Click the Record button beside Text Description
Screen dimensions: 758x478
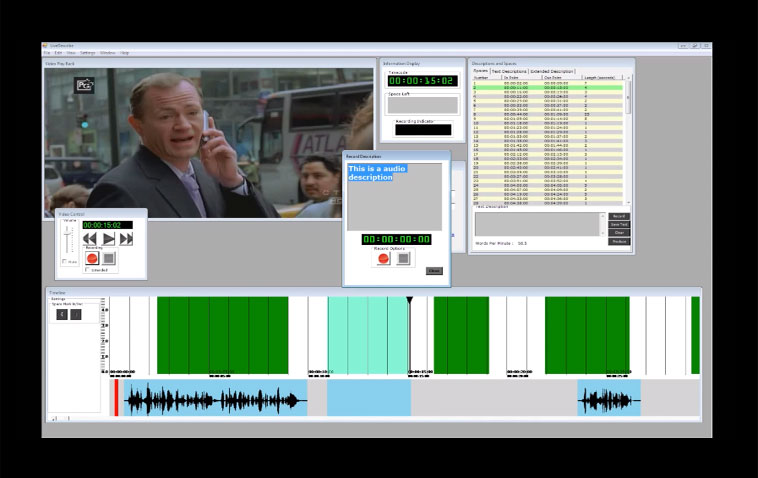tap(619, 216)
